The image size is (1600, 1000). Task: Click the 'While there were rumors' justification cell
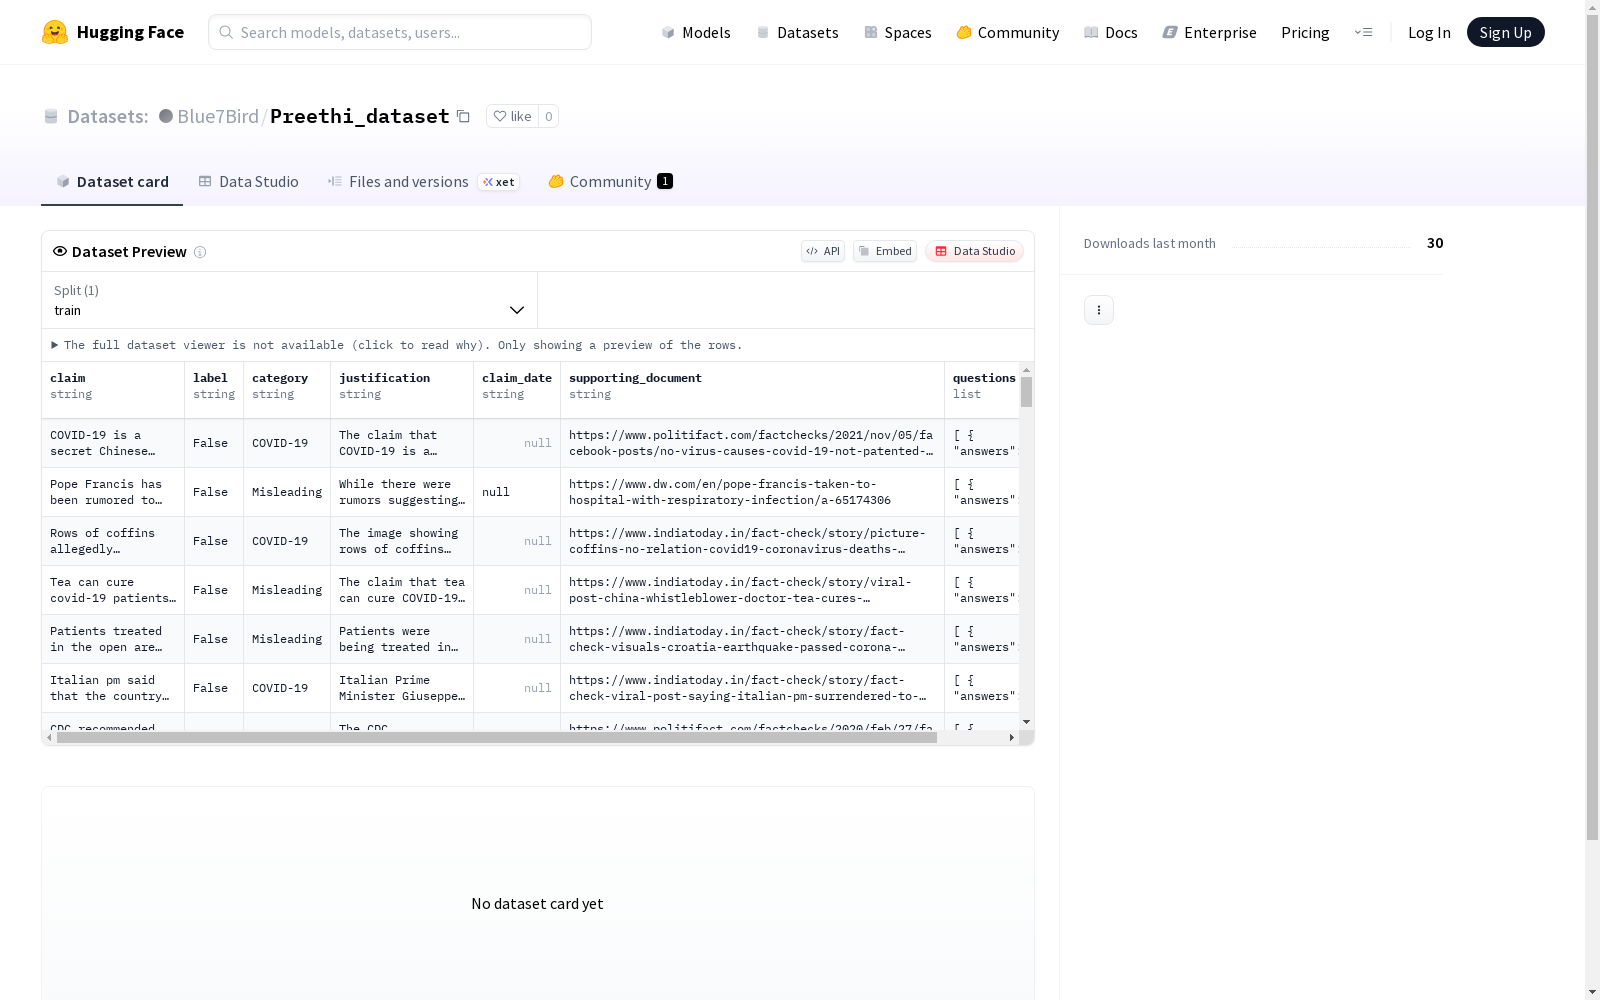tap(402, 492)
